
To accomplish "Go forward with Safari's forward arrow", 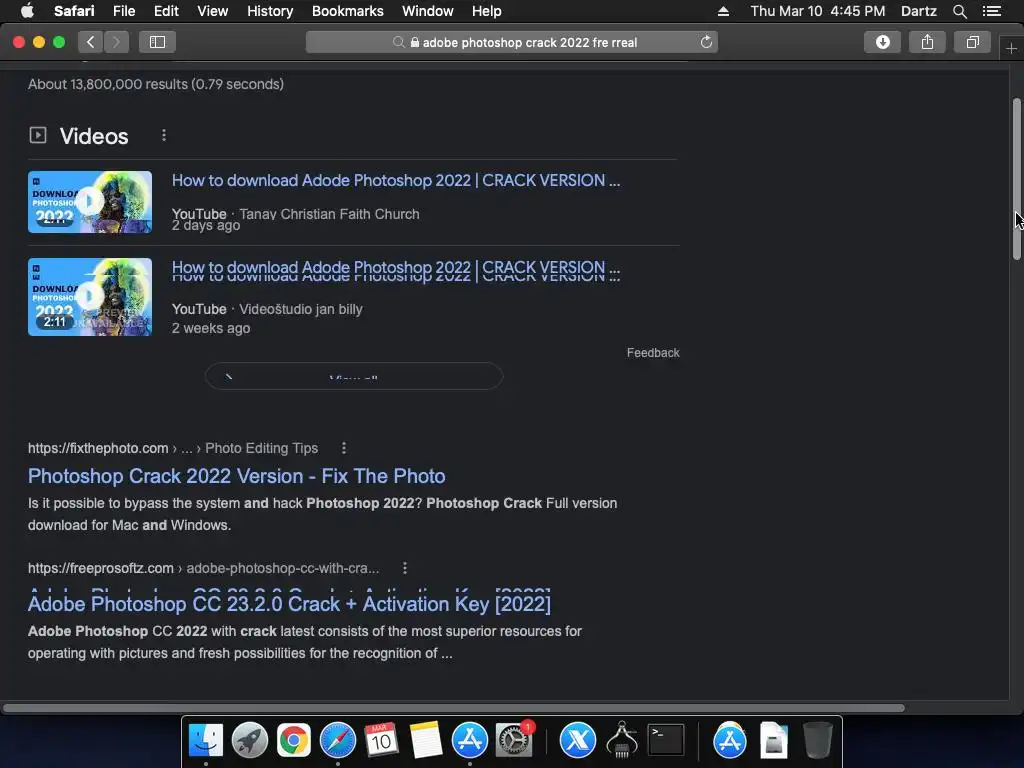I will pos(116,42).
